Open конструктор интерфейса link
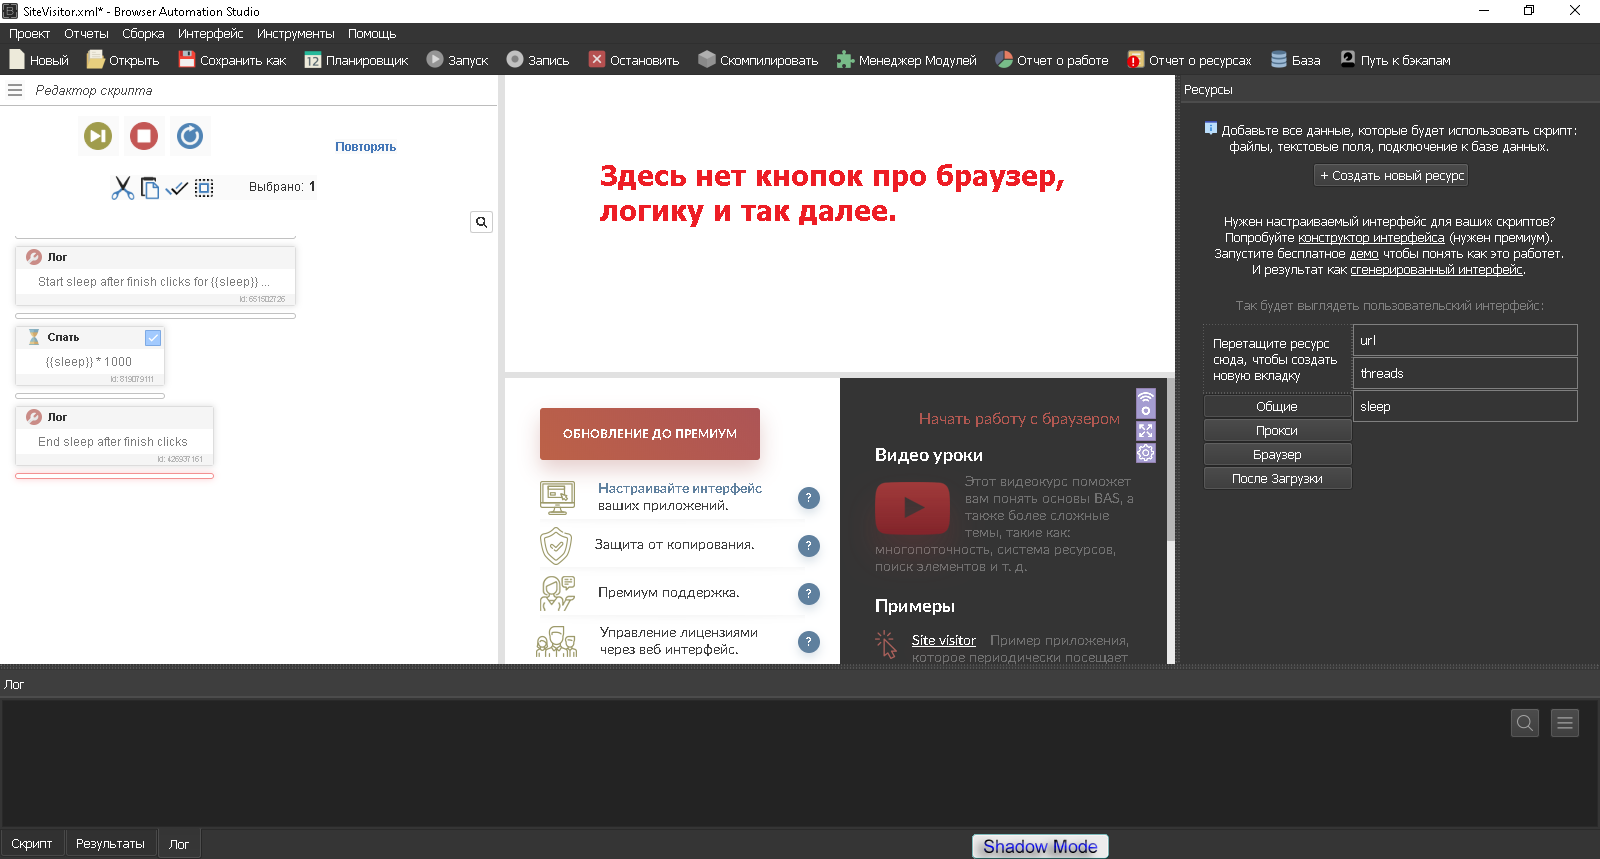 point(1371,238)
